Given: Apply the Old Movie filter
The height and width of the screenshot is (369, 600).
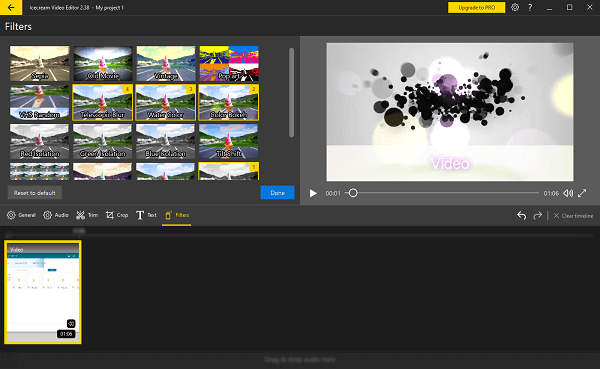Looking at the screenshot, I should 103,64.
